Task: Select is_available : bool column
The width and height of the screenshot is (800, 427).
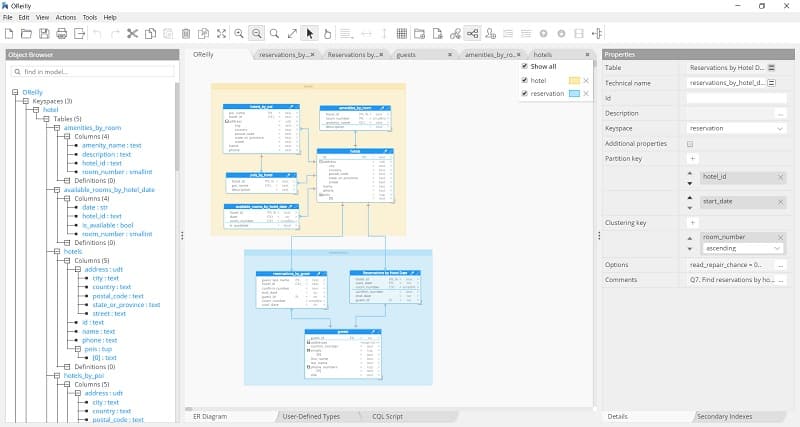Action: coord(108,225)
